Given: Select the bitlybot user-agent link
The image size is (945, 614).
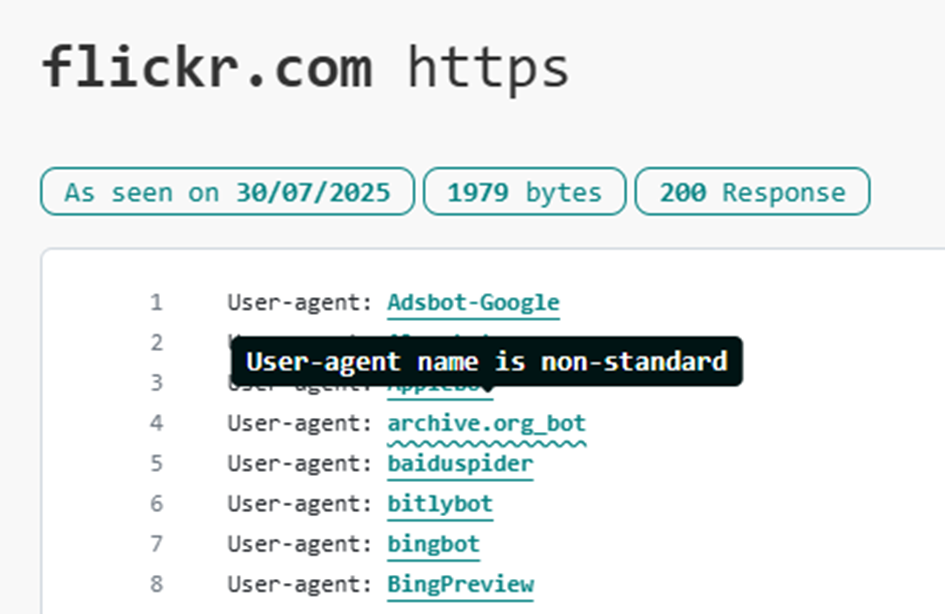Looking at the screenshot, I should pos(440,504).
